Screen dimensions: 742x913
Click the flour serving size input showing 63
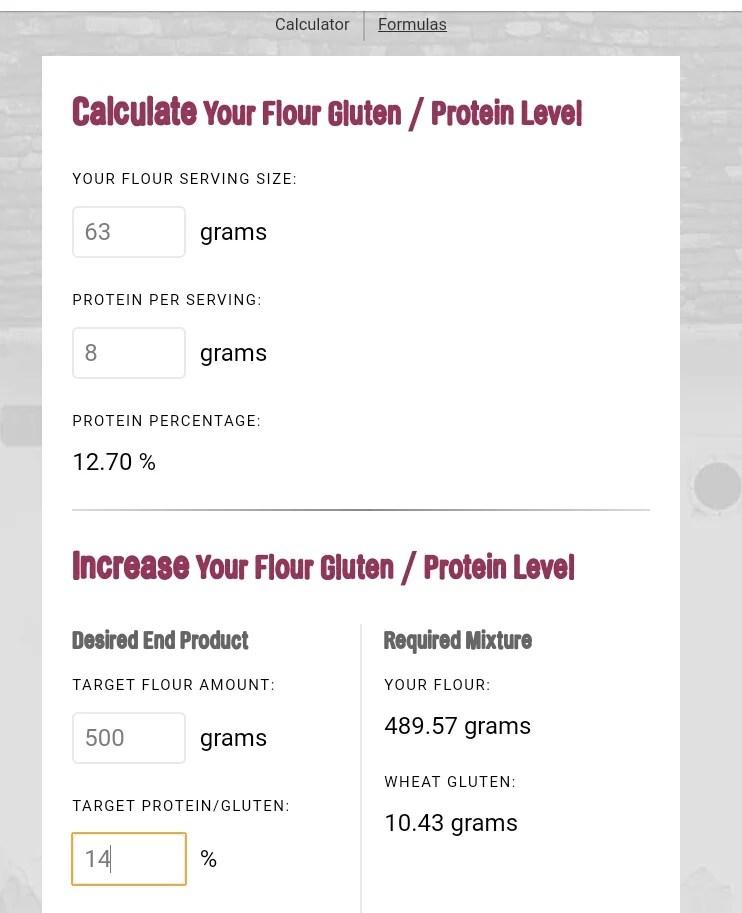[128, 231]
